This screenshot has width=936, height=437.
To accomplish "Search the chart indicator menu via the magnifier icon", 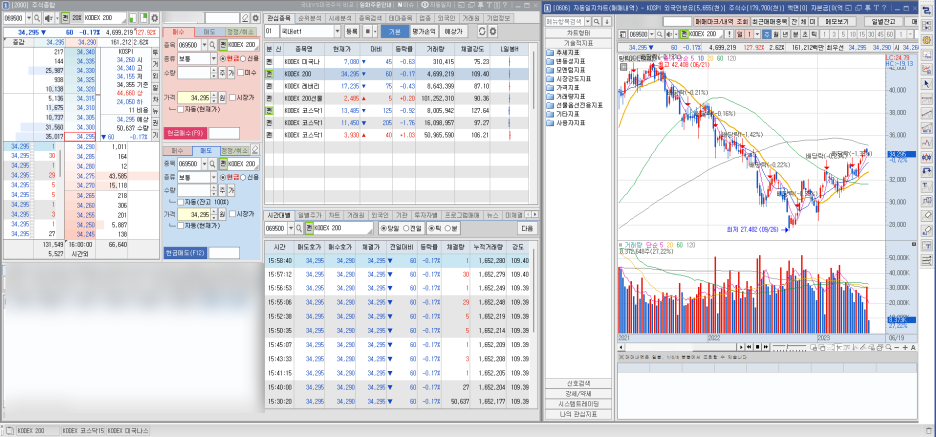I will [x=596, y=21].
